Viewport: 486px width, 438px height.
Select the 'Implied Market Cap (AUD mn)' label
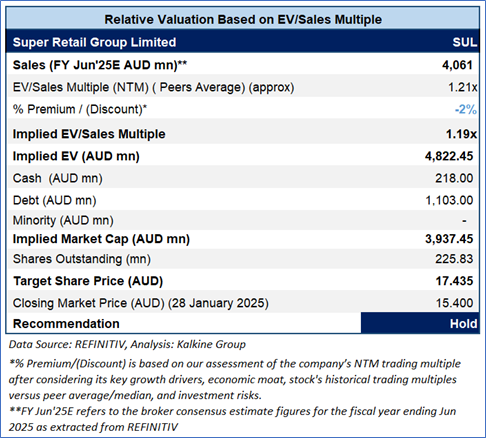pyautogui.click(x=101, y=239)
